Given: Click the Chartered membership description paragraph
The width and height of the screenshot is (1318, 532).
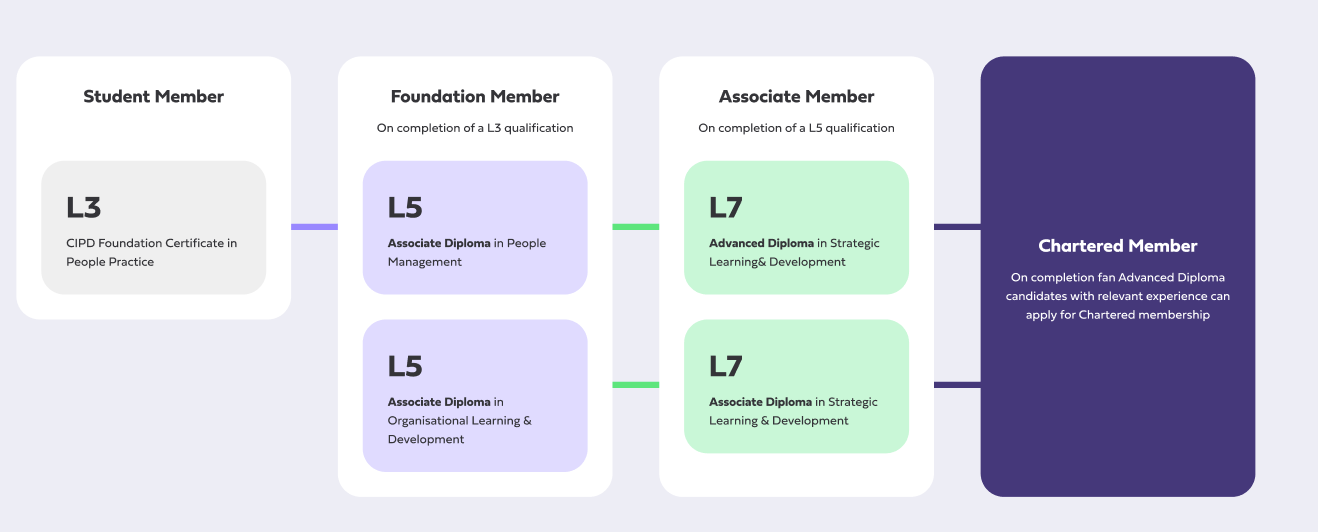Looking at the screenshot, I should (x=1117, y=296).
